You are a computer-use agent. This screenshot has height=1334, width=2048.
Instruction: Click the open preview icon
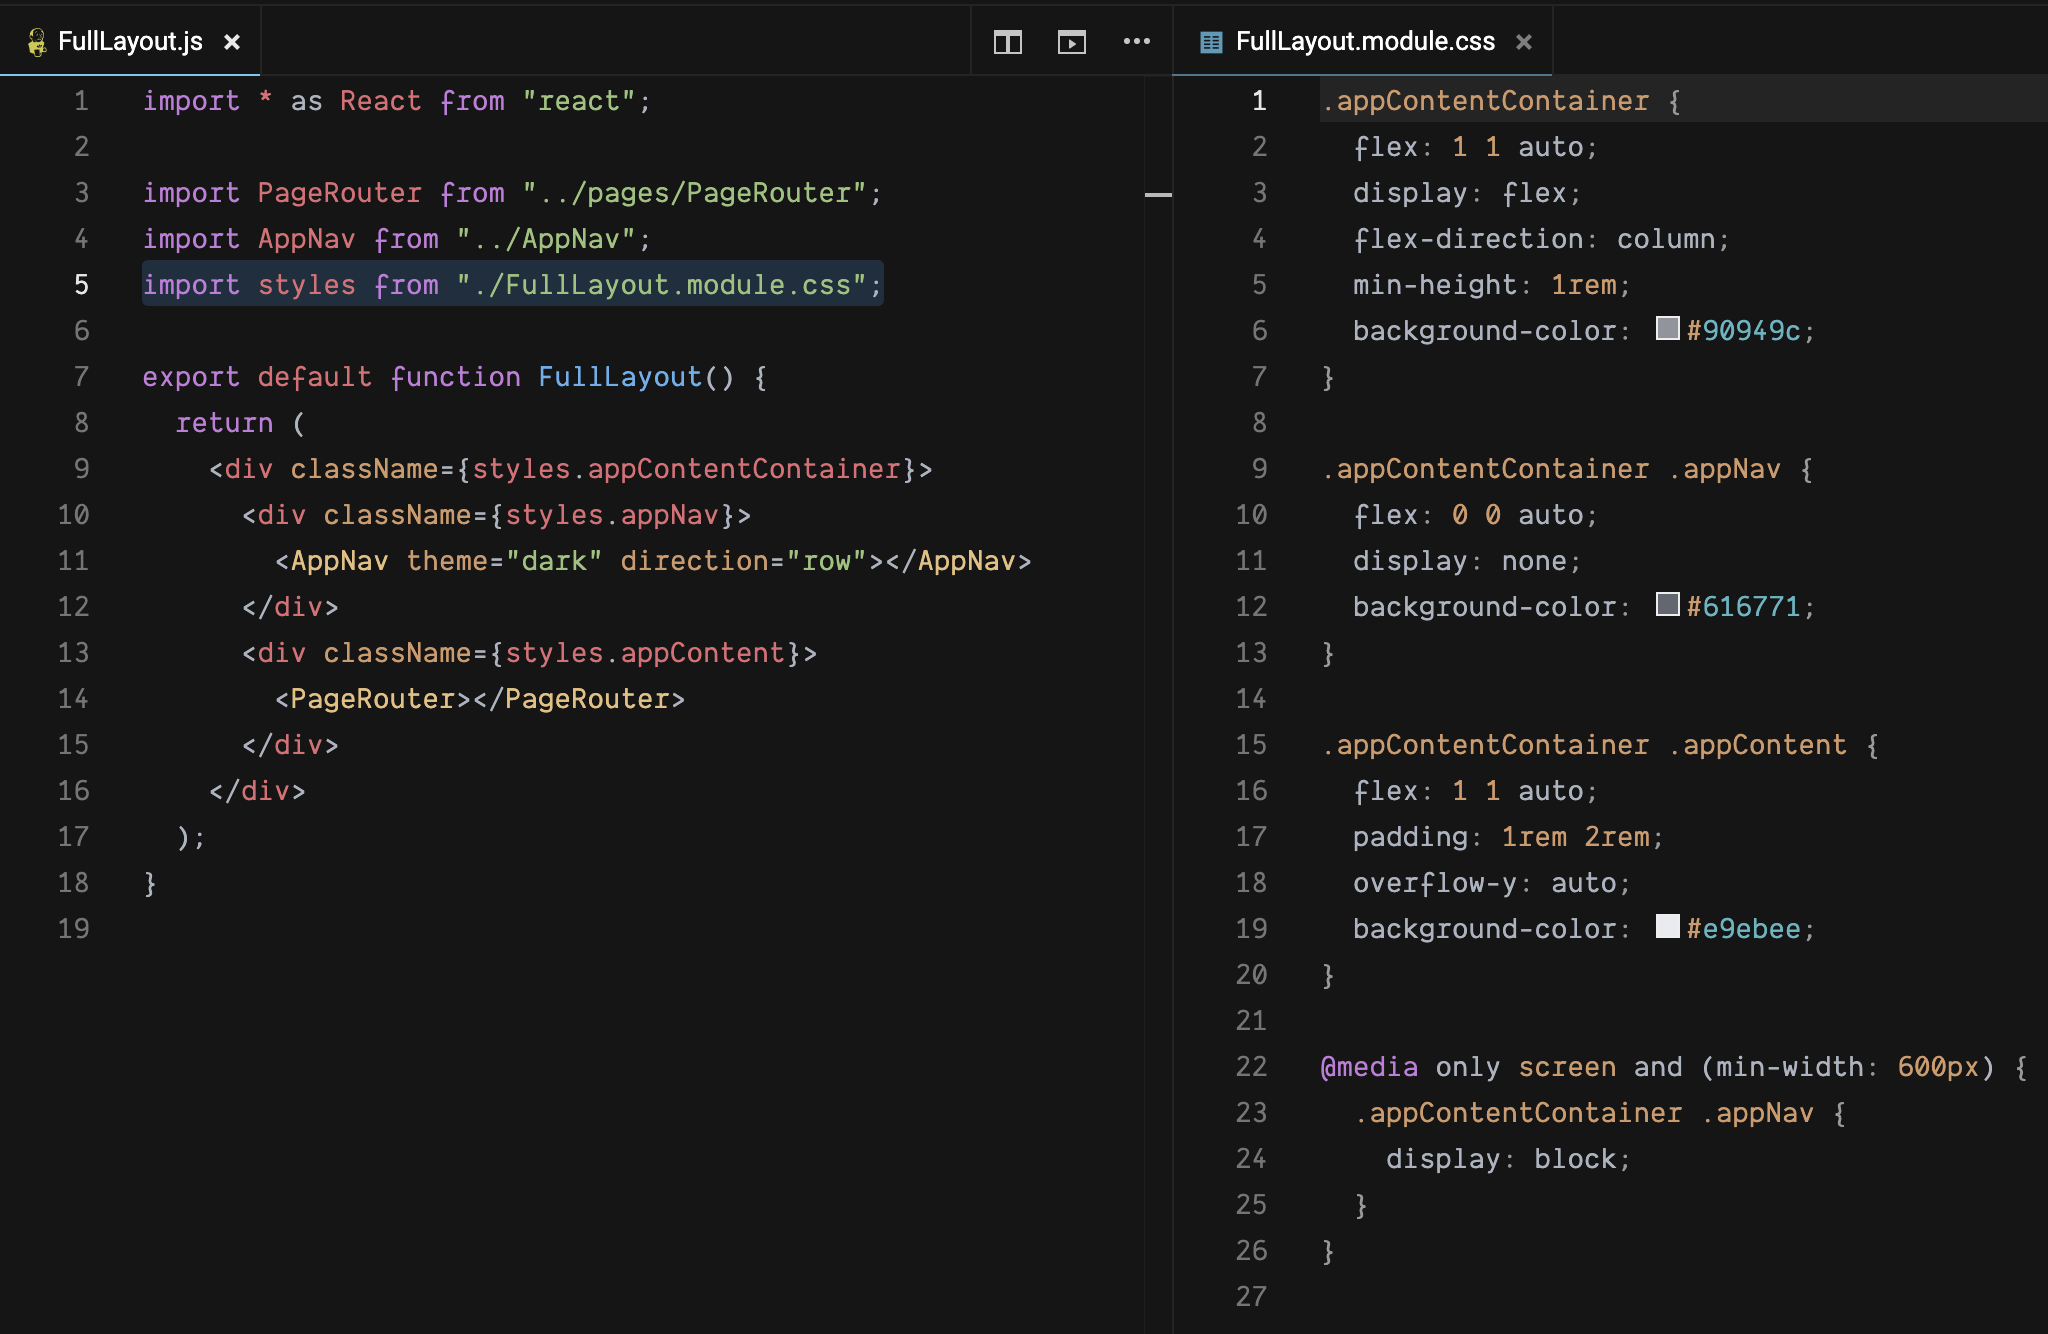pyautogui.click(x=1071, y=42)
